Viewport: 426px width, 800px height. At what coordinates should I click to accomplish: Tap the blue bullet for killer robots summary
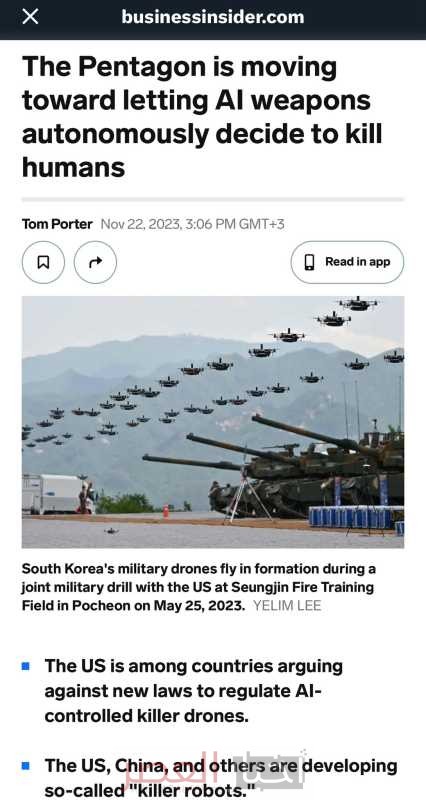[x=26, y=766]
